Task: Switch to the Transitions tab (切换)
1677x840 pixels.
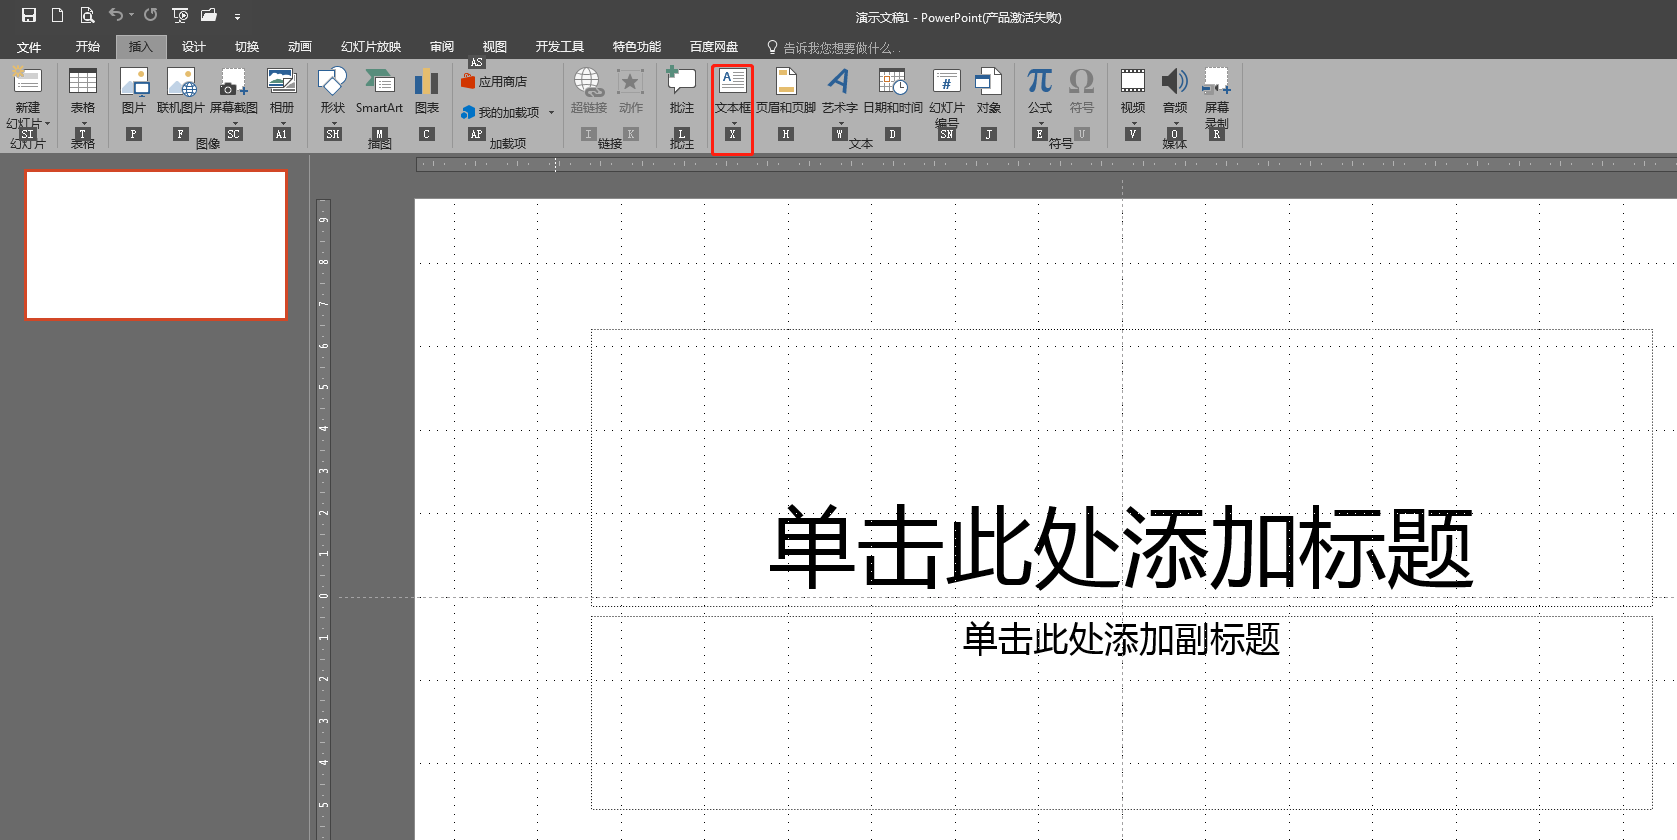Action: (247, 47)
